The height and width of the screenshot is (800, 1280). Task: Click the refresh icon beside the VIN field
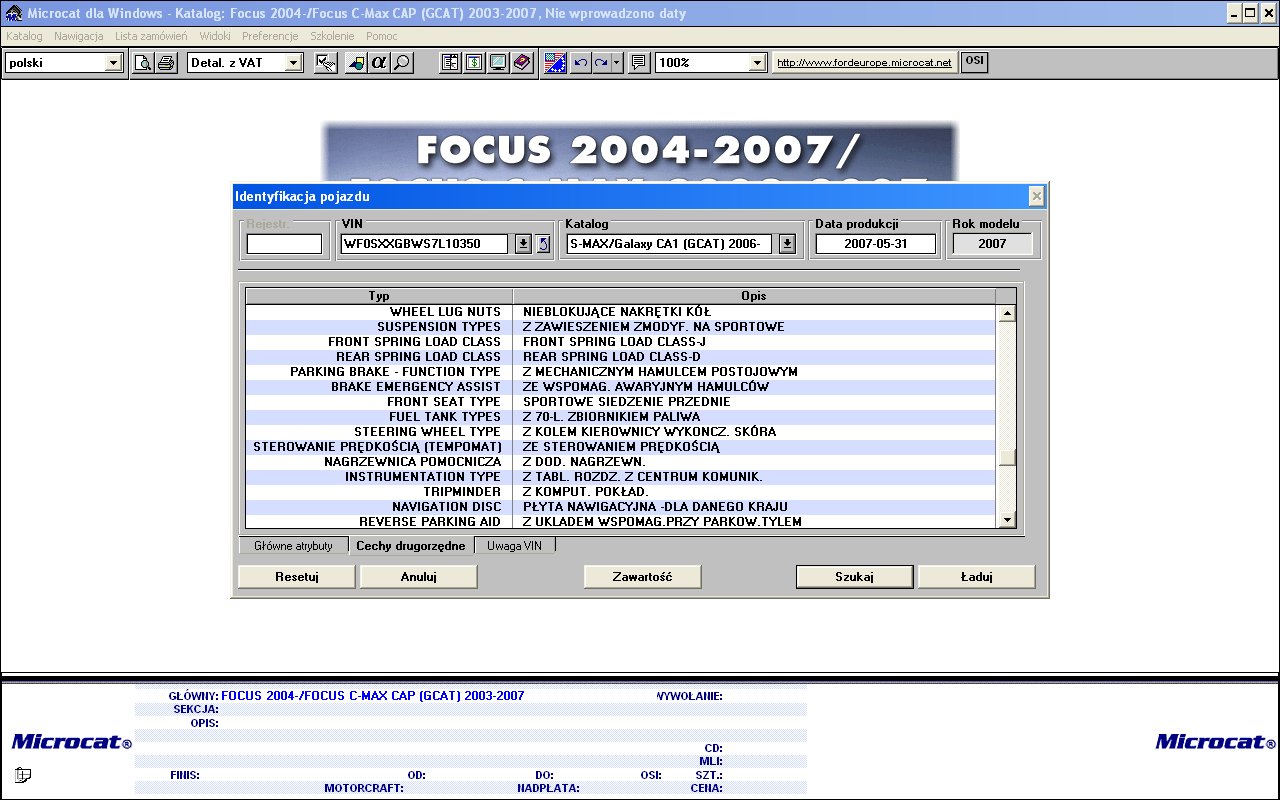(543, 244)
